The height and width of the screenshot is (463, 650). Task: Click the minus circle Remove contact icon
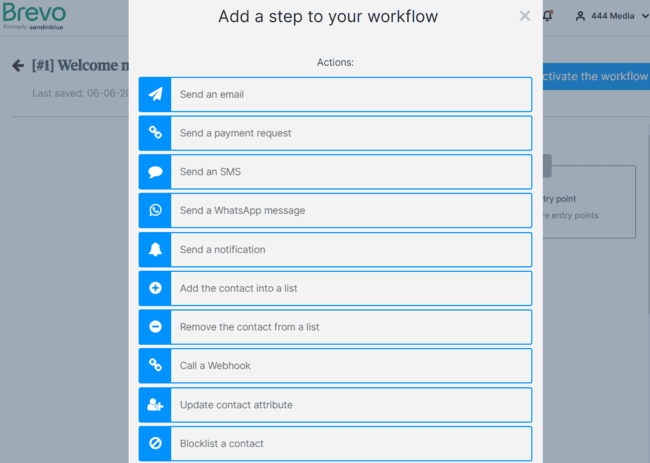point(155,327)
